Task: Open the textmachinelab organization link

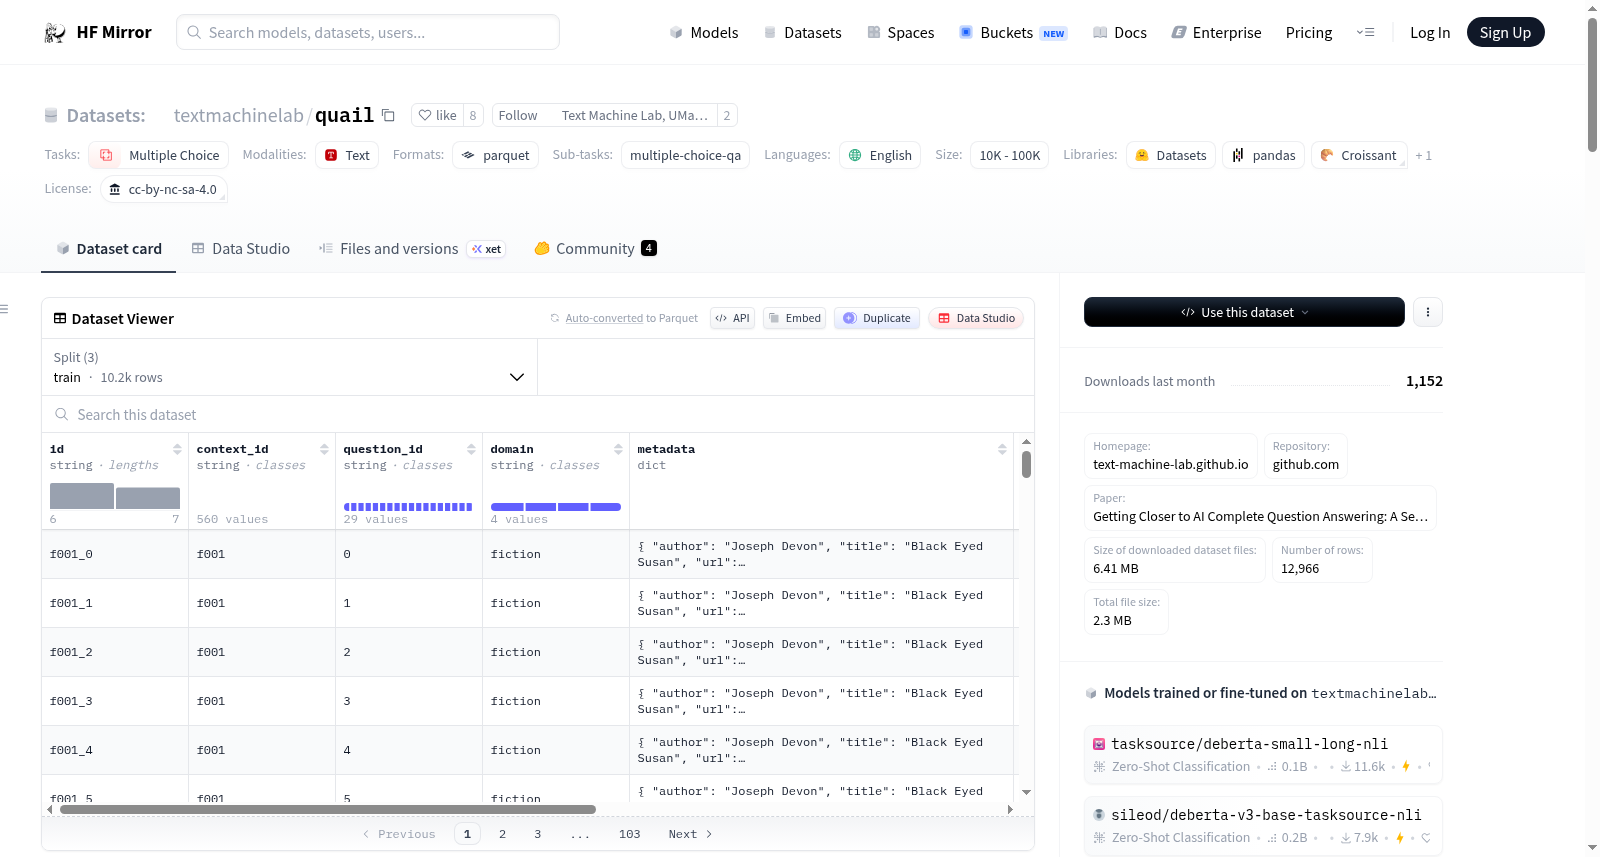Action: point(238,115)
